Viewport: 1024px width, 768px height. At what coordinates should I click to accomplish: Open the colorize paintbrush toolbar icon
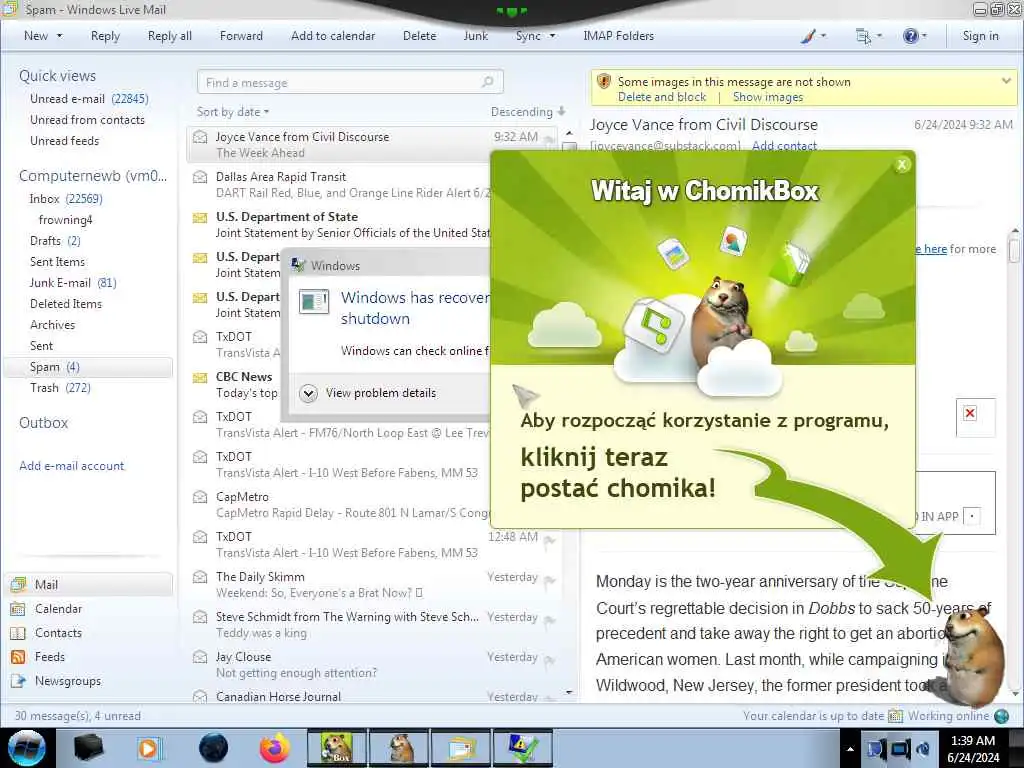[x=808, y=36]
